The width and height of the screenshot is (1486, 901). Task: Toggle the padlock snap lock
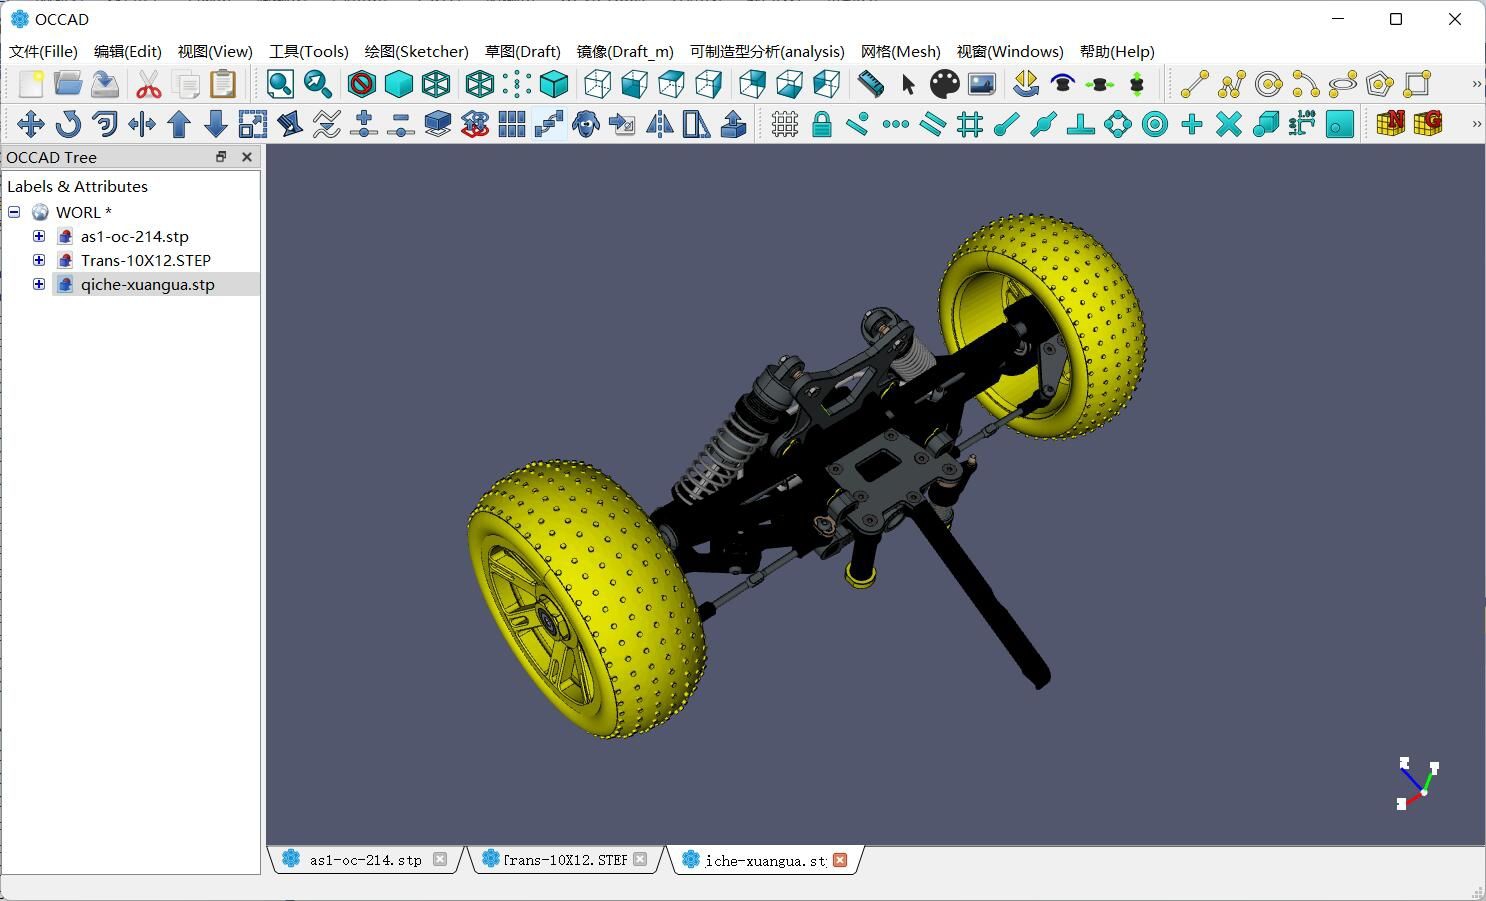coord(822,124)
